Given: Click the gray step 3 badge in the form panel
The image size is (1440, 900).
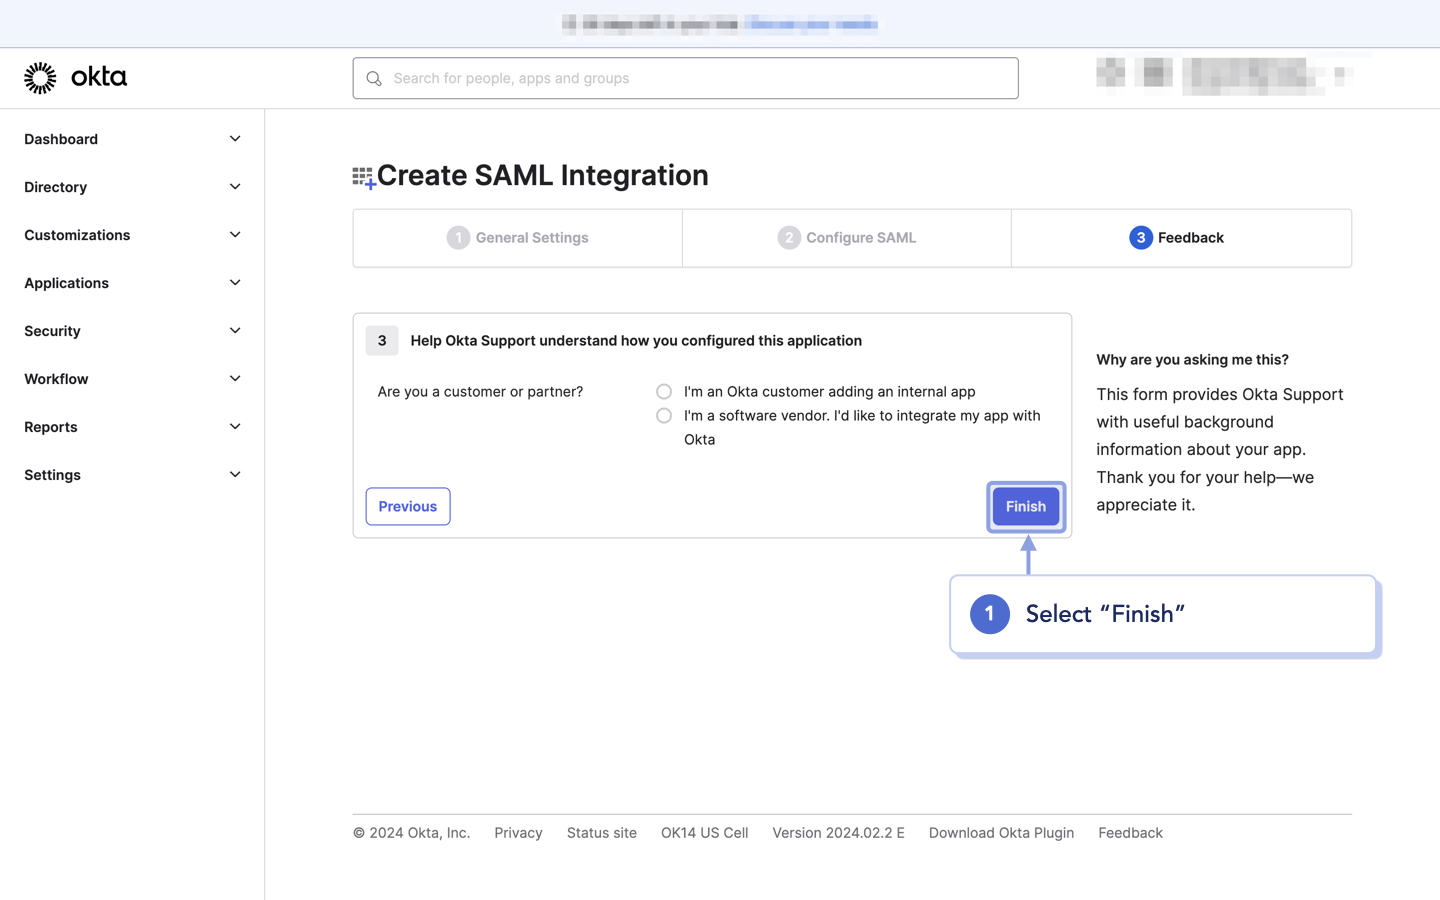Looking at the screenshot, I should [x=381, y=340].
